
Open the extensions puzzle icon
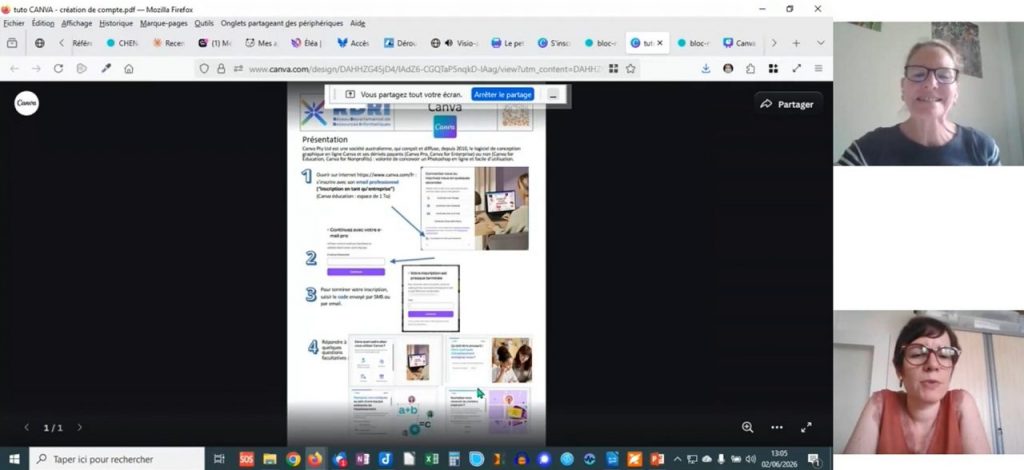click(750, 69)
